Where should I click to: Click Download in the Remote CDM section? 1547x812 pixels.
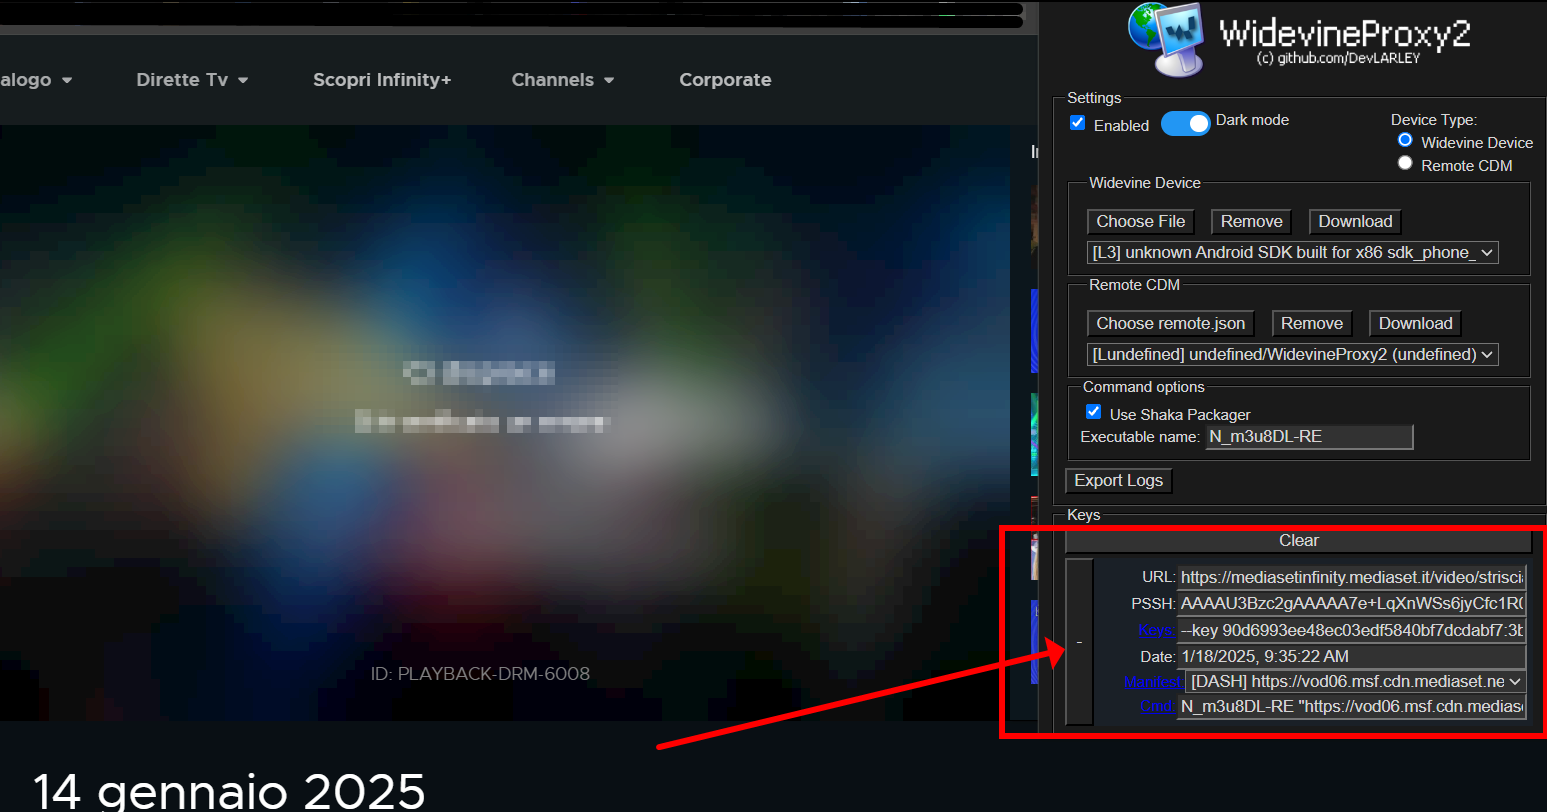point(1415,324)
